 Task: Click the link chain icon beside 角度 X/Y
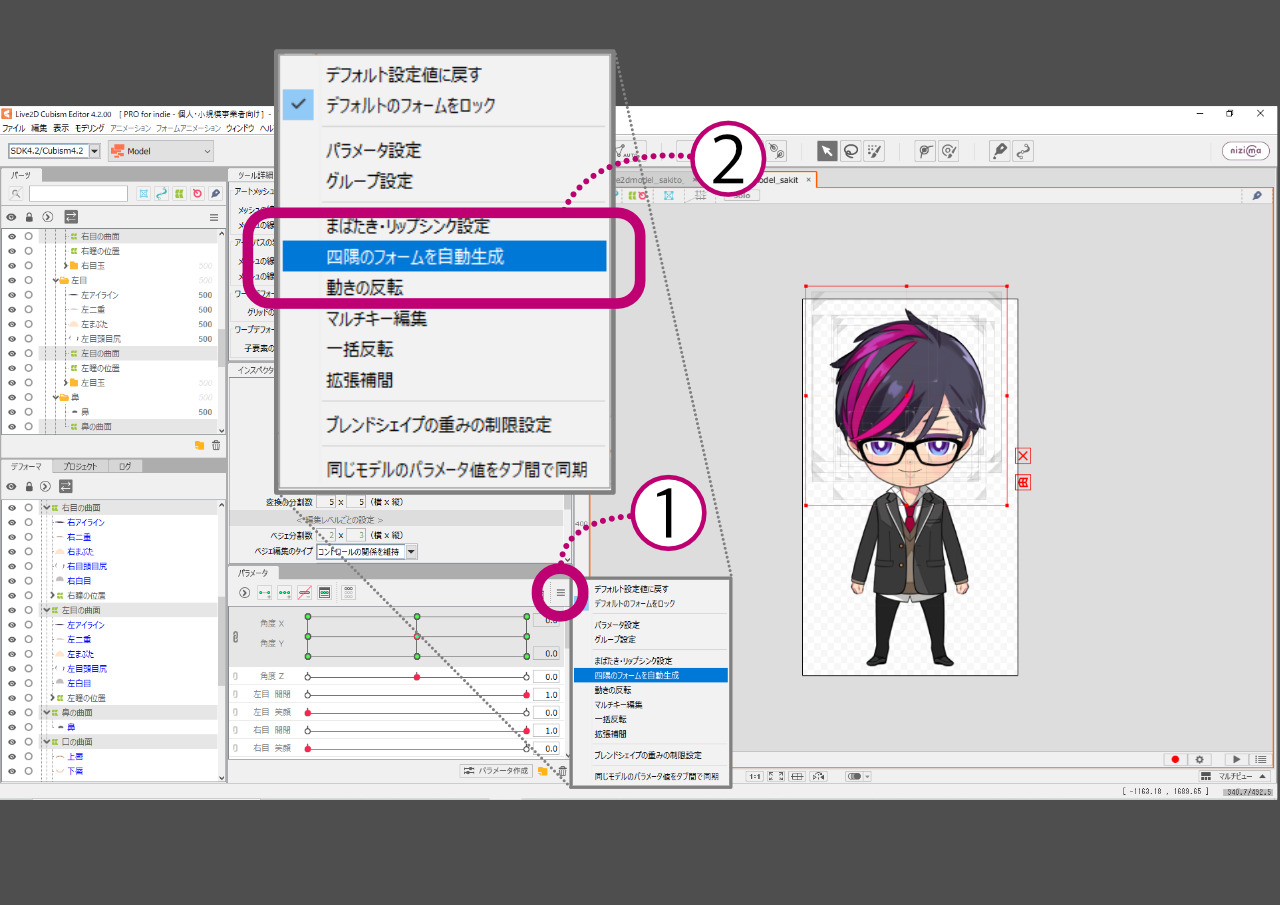pos(235,636)
